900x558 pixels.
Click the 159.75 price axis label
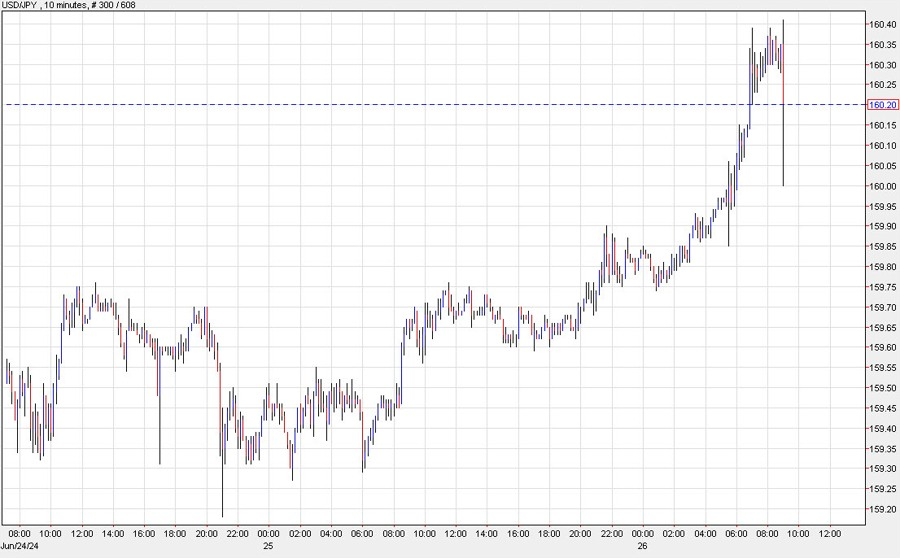point(883,287)
